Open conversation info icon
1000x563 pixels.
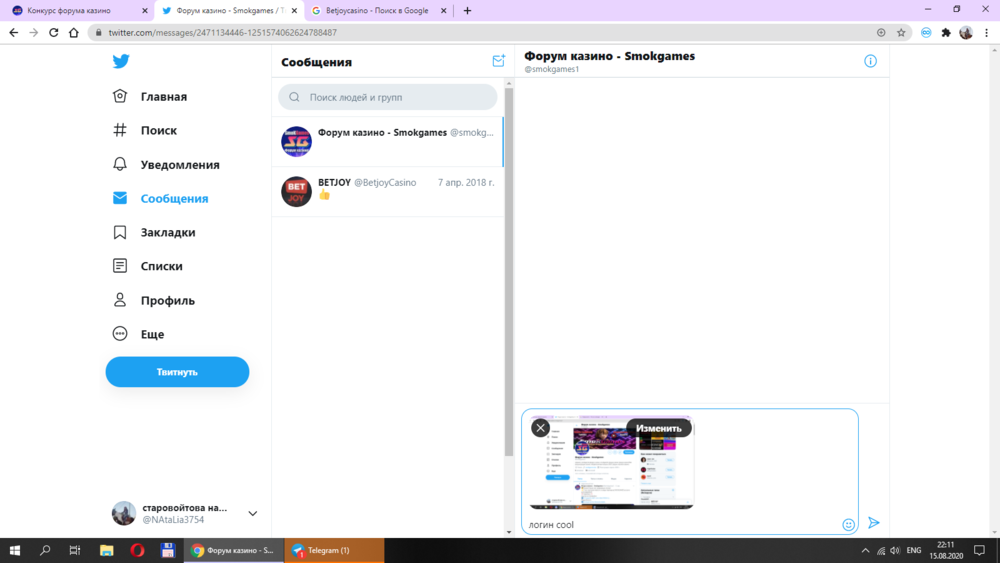(870, 61)
